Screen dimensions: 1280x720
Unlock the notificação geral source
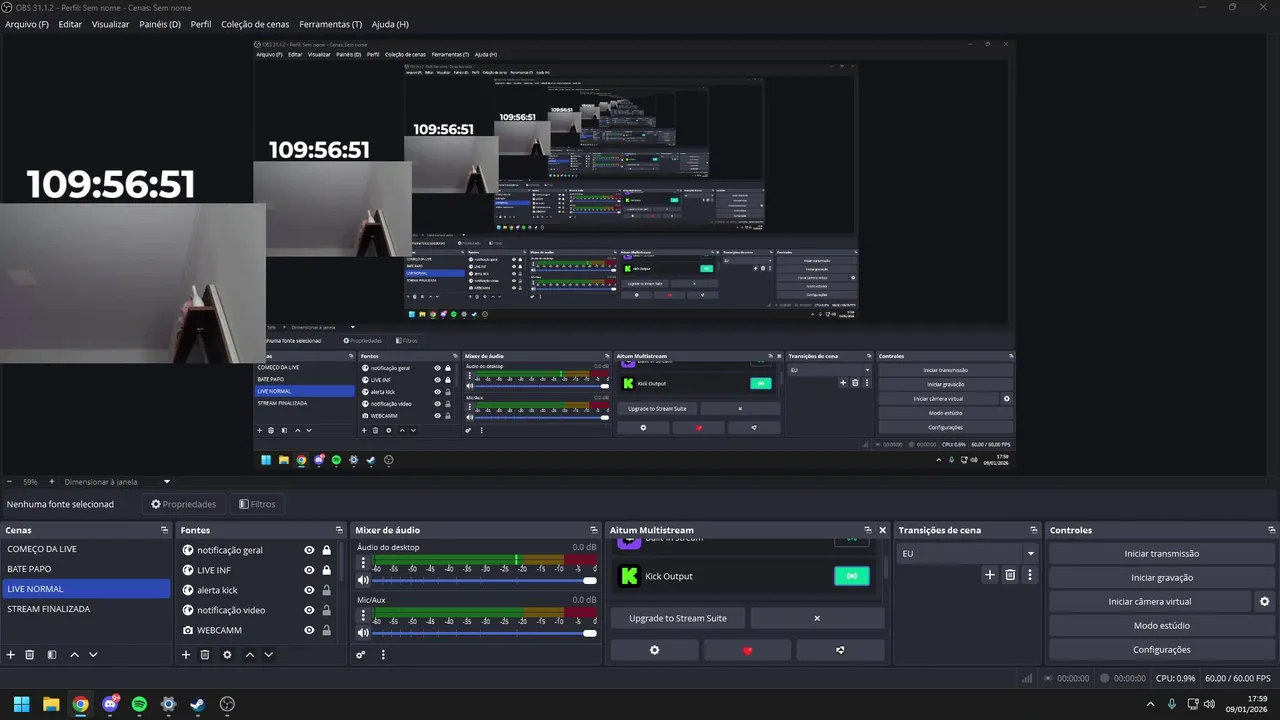(x=326, y=550)
